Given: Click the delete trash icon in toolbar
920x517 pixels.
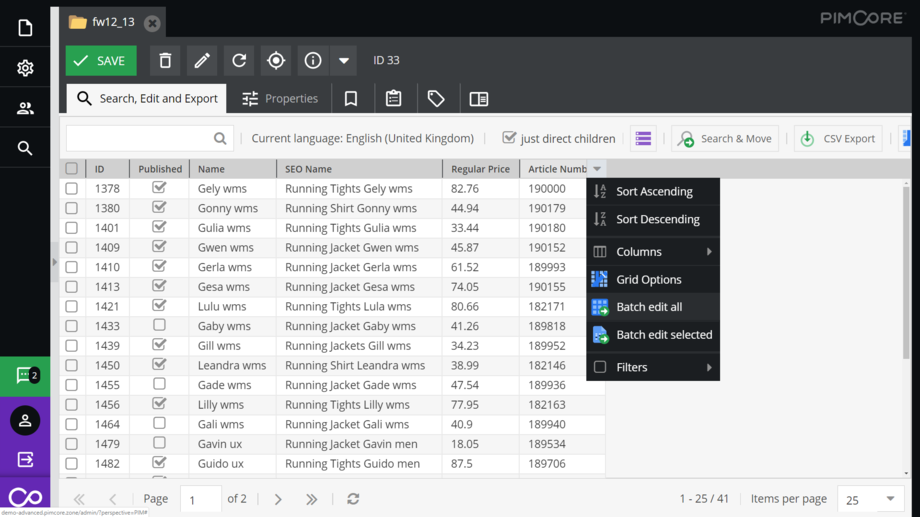Looking at the screenshot, I should pyautogui.click(x=165, y=61).
